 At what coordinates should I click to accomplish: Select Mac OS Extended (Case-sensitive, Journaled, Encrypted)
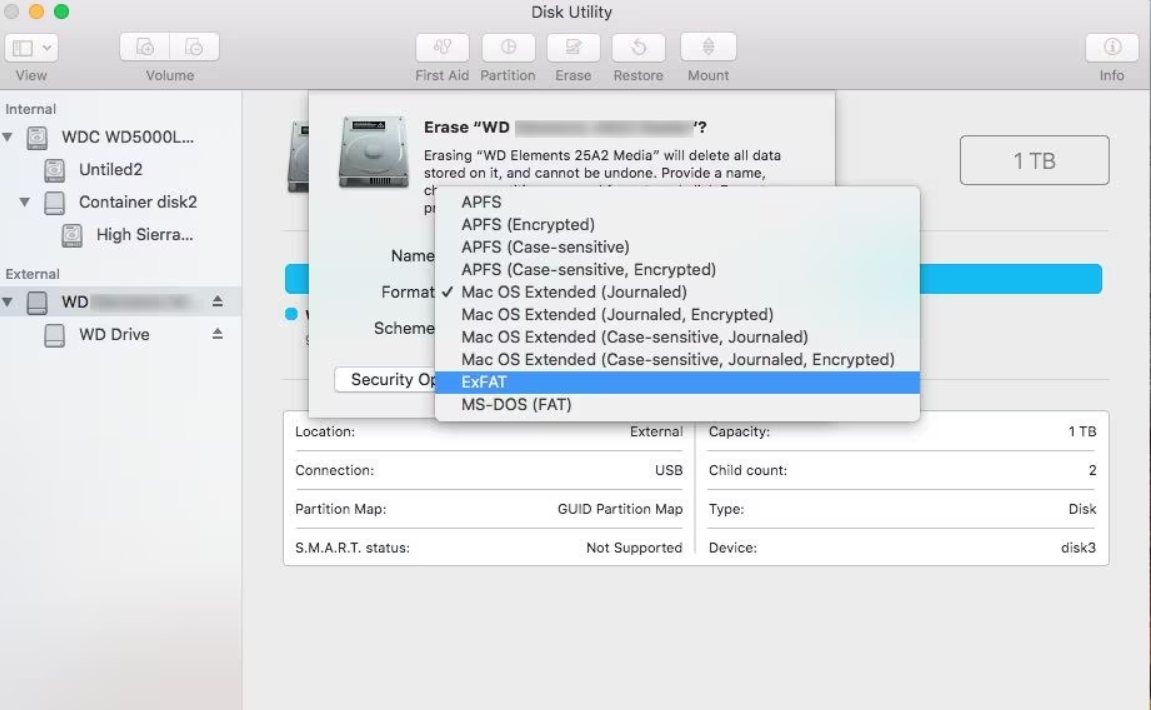[677, 360]
